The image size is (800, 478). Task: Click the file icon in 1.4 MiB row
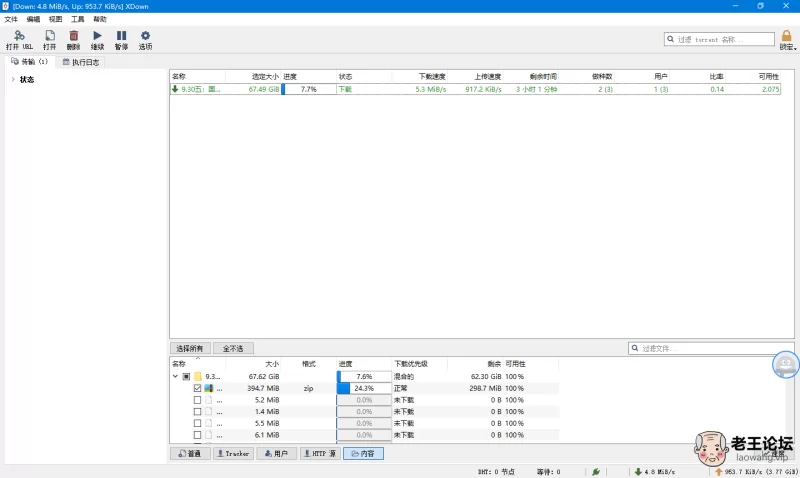point(209,412)
